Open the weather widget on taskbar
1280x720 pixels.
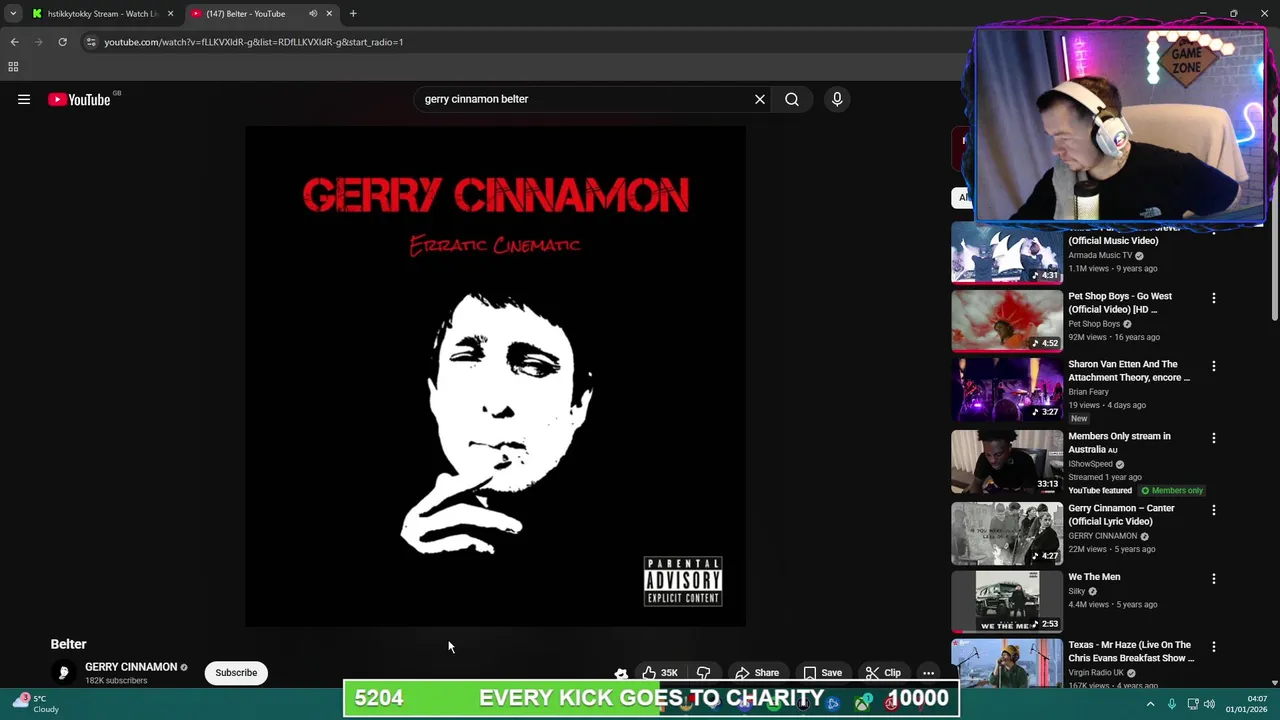pyautogui.click(x=34, y=704)
